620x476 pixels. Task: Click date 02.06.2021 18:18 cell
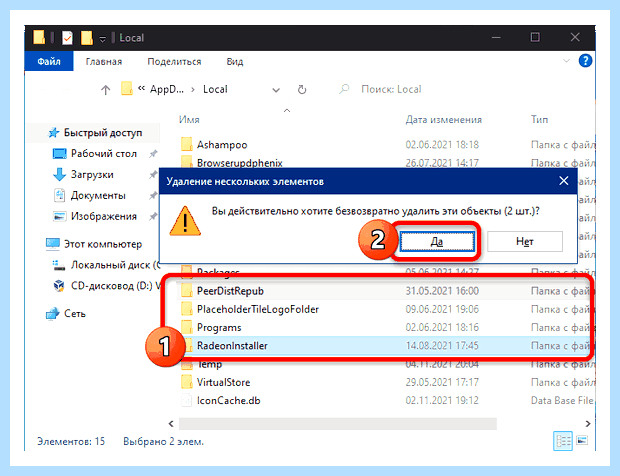tap(442, 145)
